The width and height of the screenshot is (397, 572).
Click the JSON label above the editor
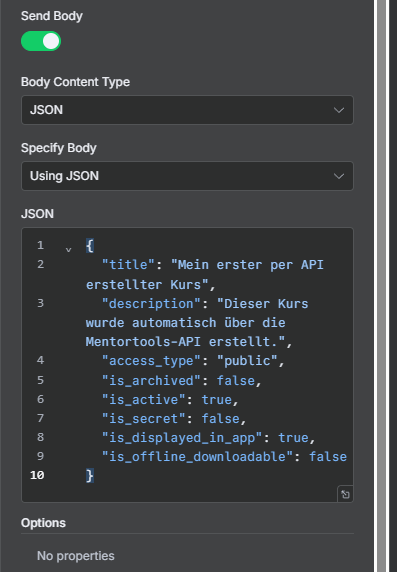37,213
